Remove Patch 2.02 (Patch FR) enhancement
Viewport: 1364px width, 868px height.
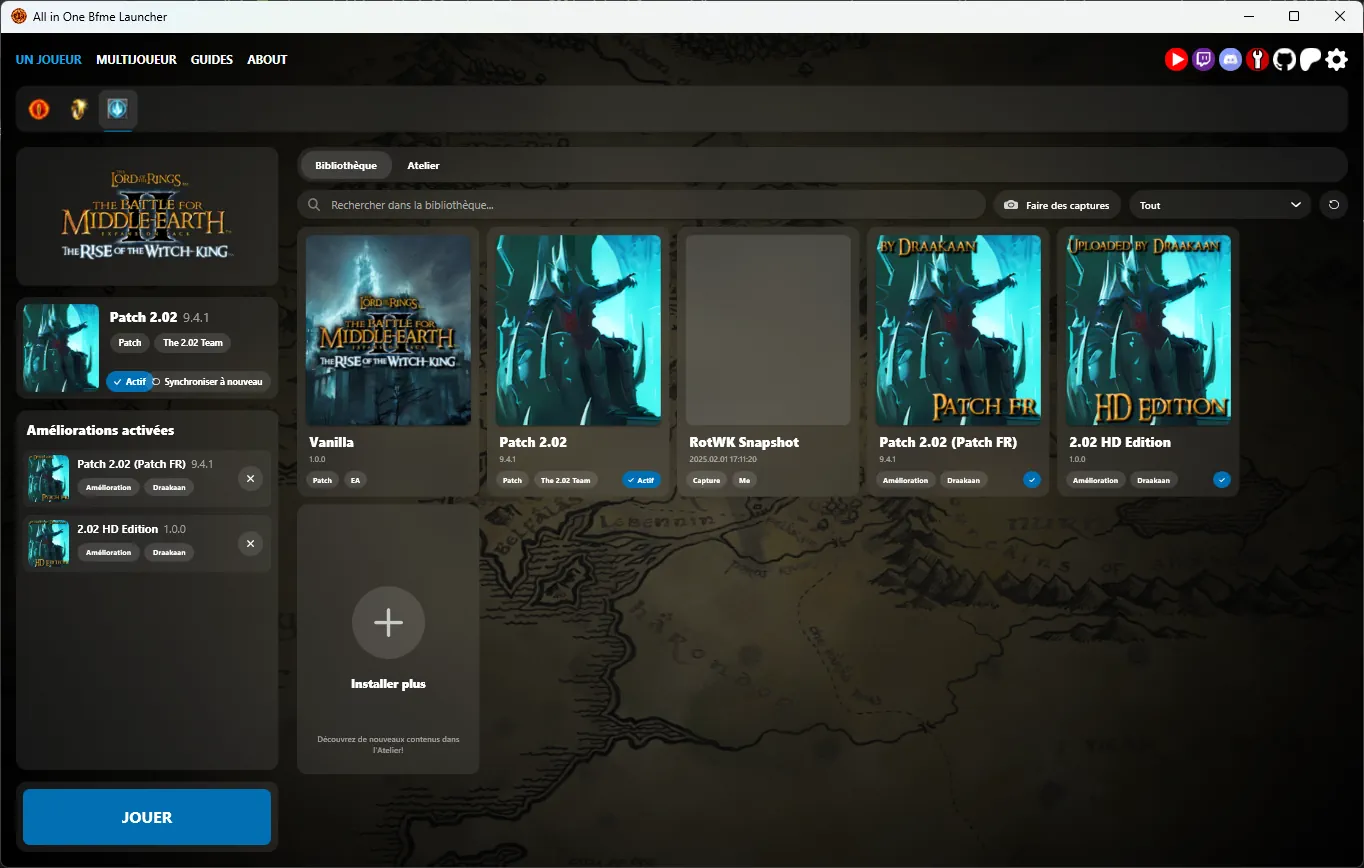[x=250, y=479]
